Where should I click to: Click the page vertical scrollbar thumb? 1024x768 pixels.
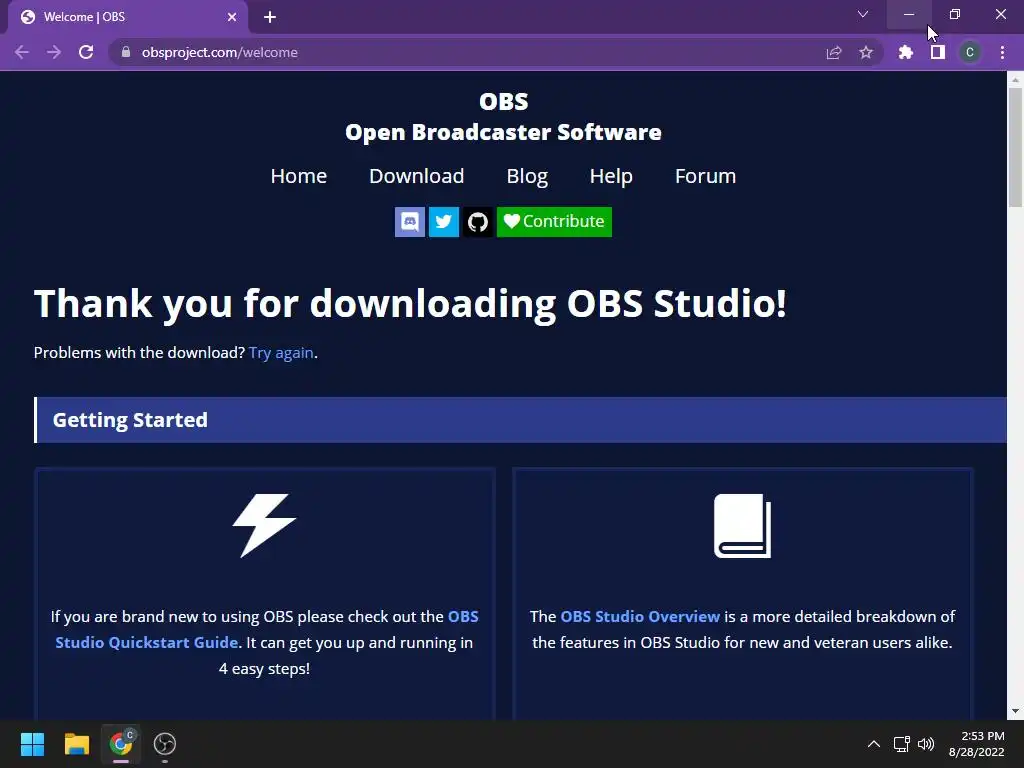click(x=1016, y=148)
